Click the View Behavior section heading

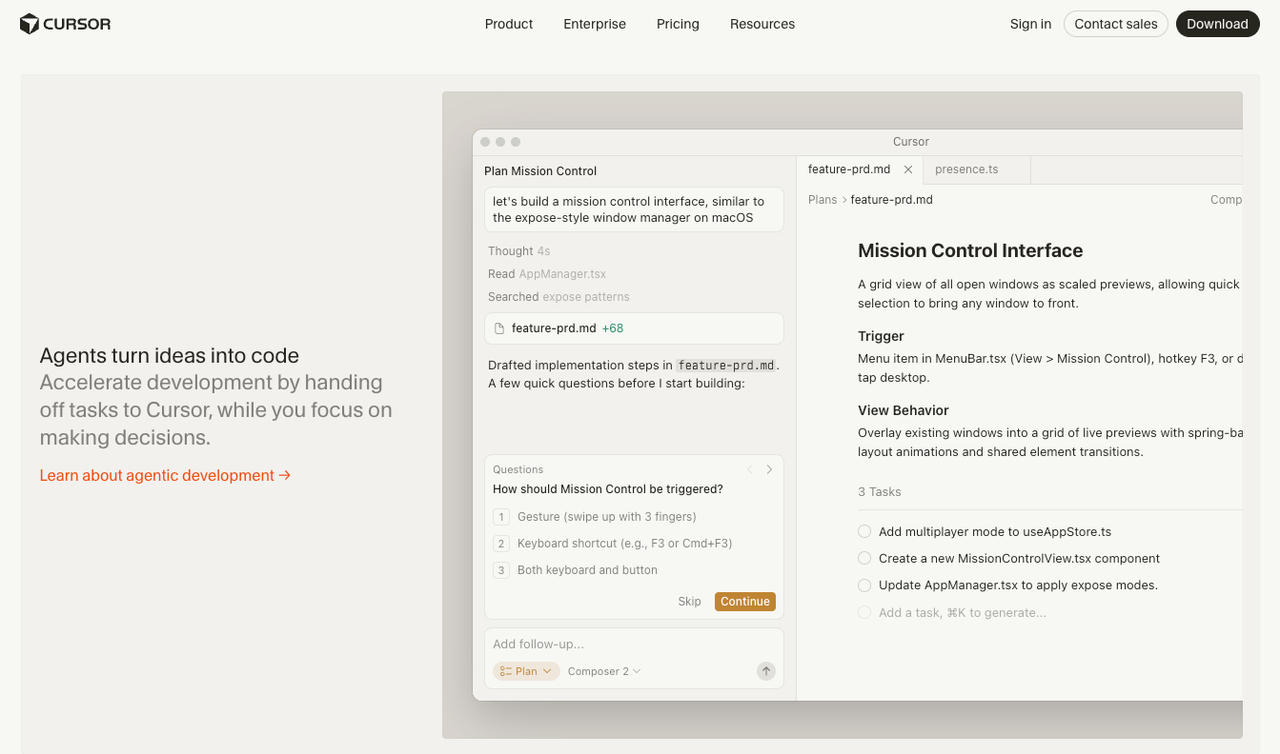pyautogui.click(x=903, y=410)
